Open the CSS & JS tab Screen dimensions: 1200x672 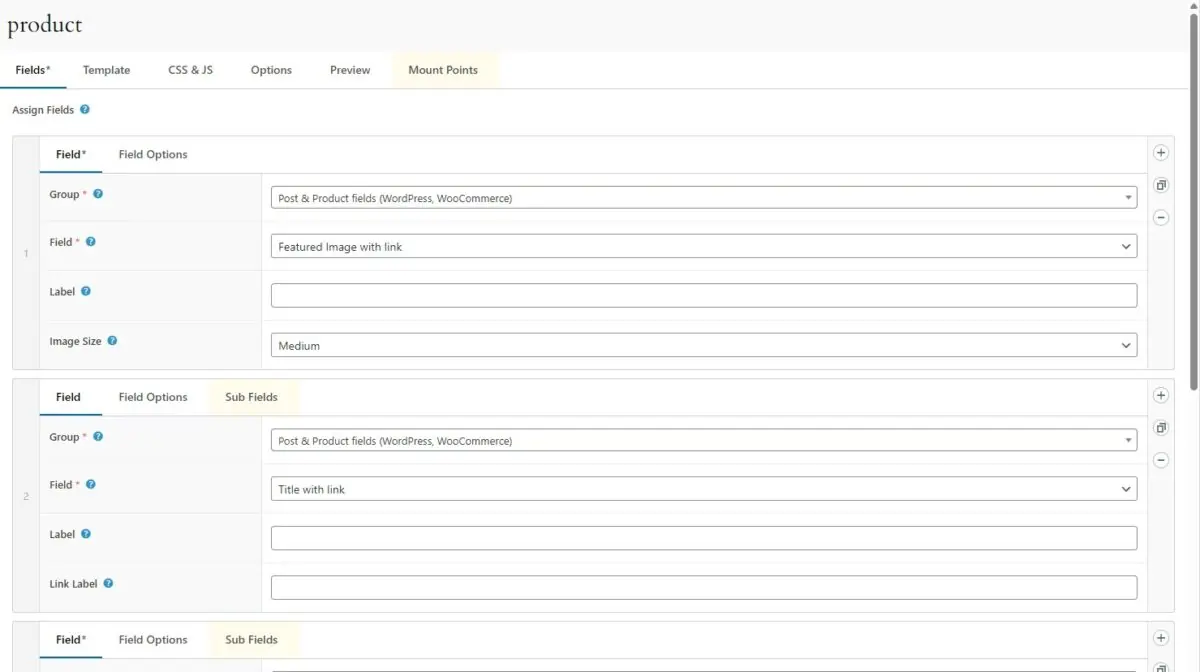click(x=190, y=70)
